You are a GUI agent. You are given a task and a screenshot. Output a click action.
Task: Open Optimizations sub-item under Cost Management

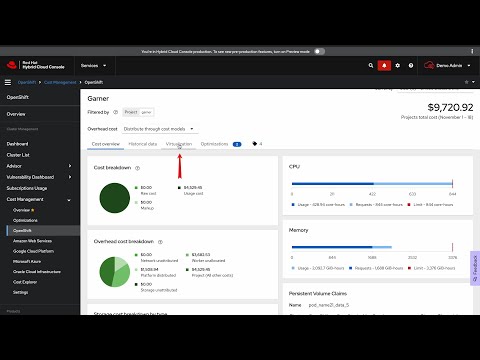(25, 220)
